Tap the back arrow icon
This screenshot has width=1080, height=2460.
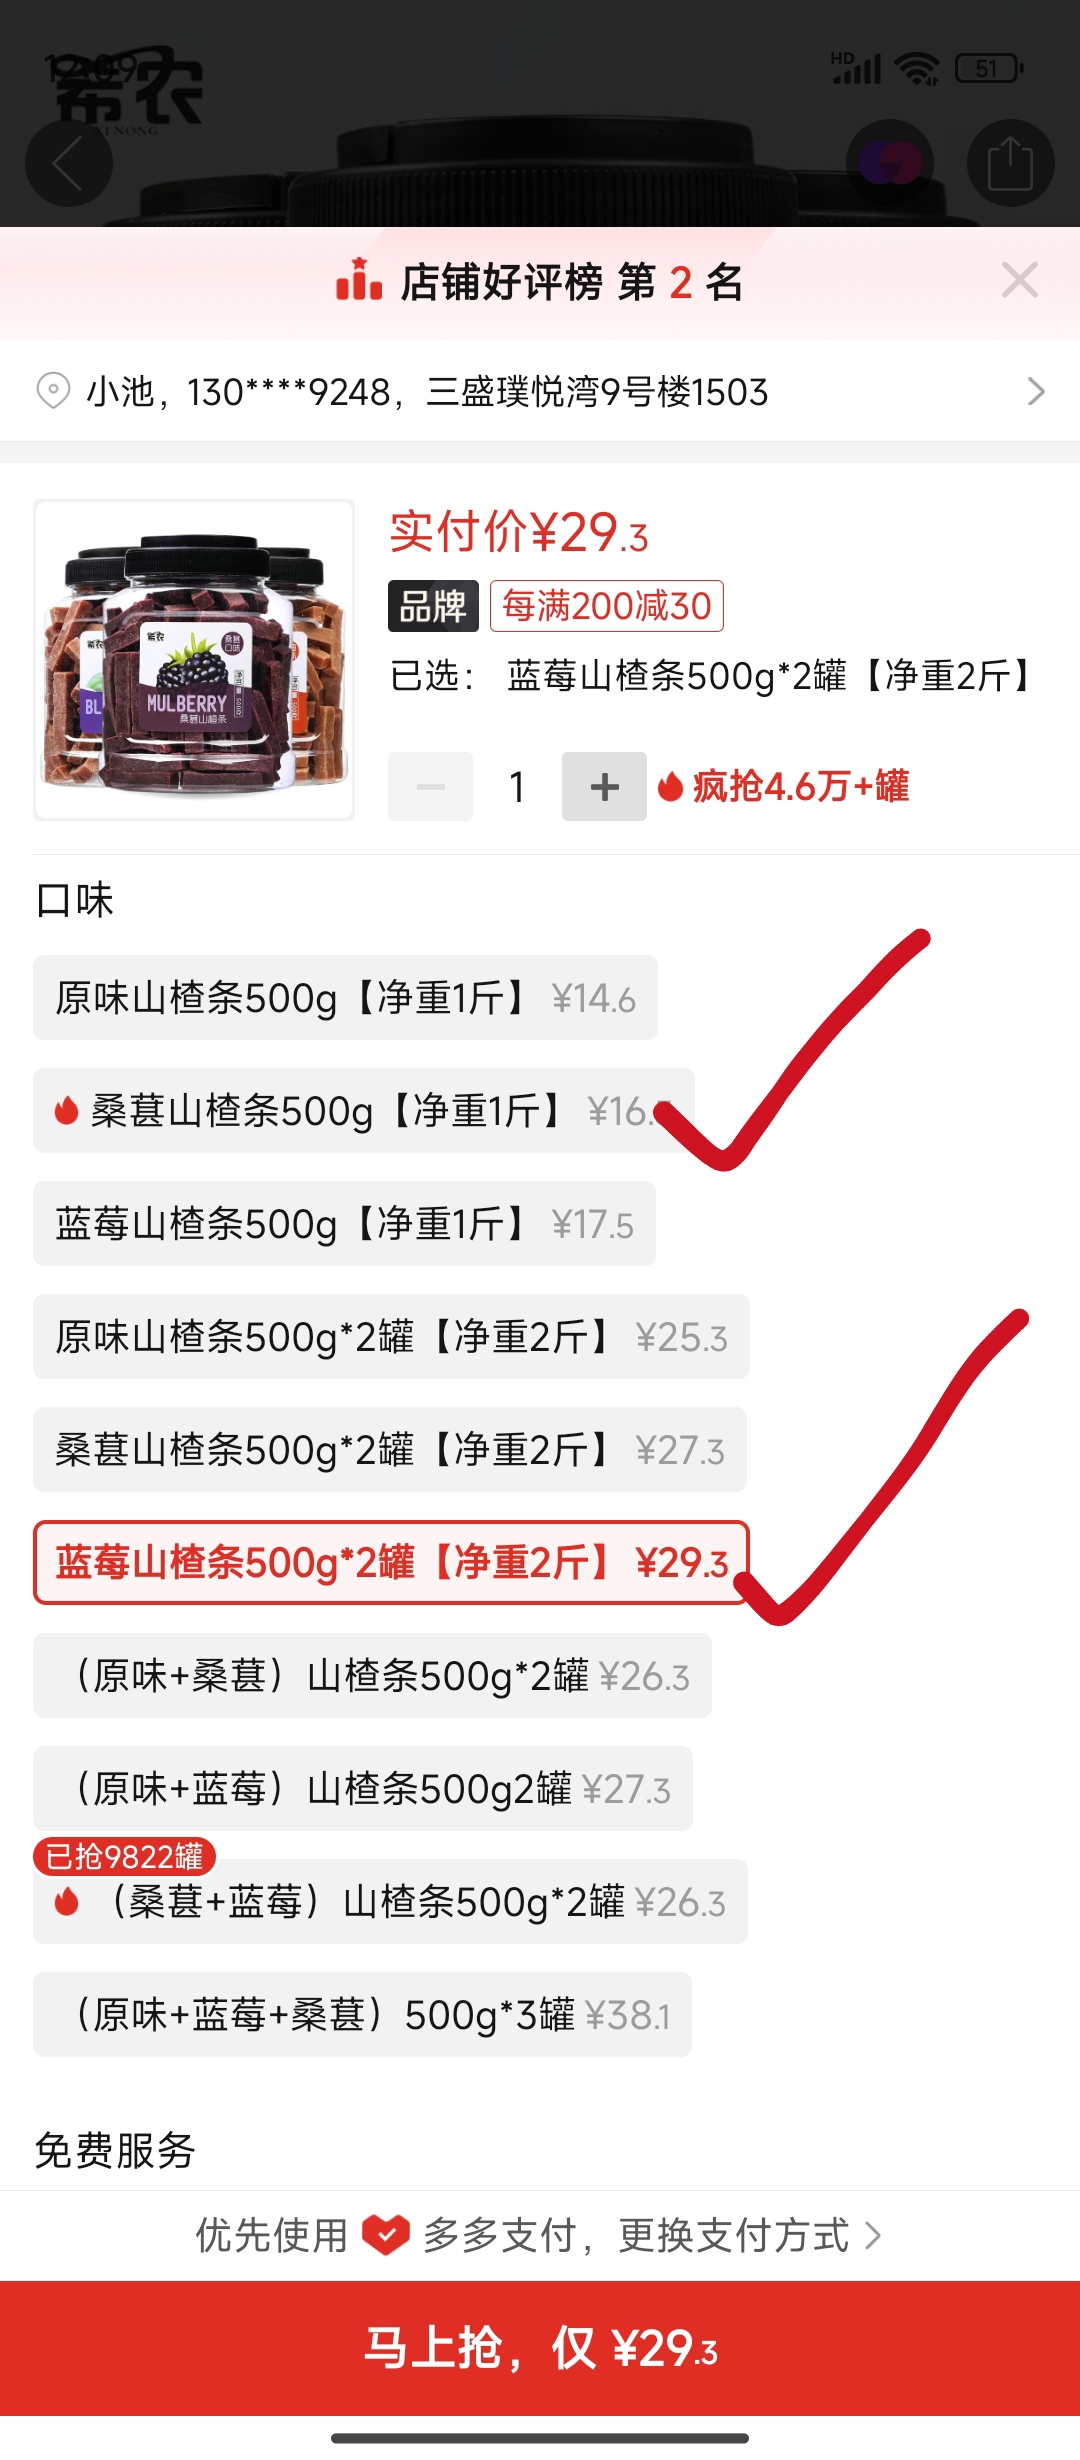pos(68,164)
